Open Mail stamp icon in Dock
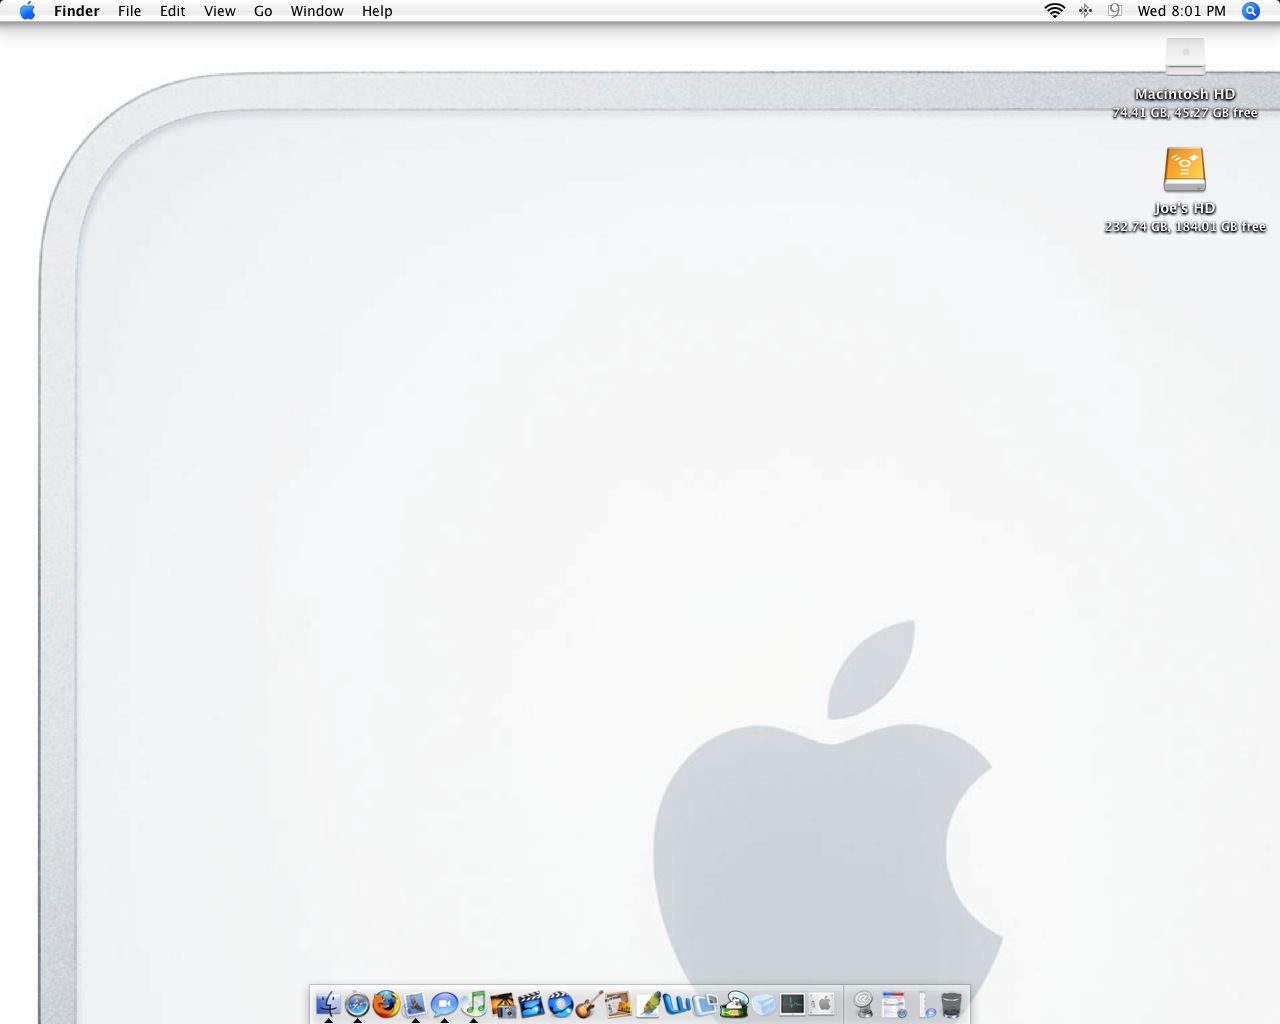This screenshot has width=1280, height=1024. tap(415, 1004)
